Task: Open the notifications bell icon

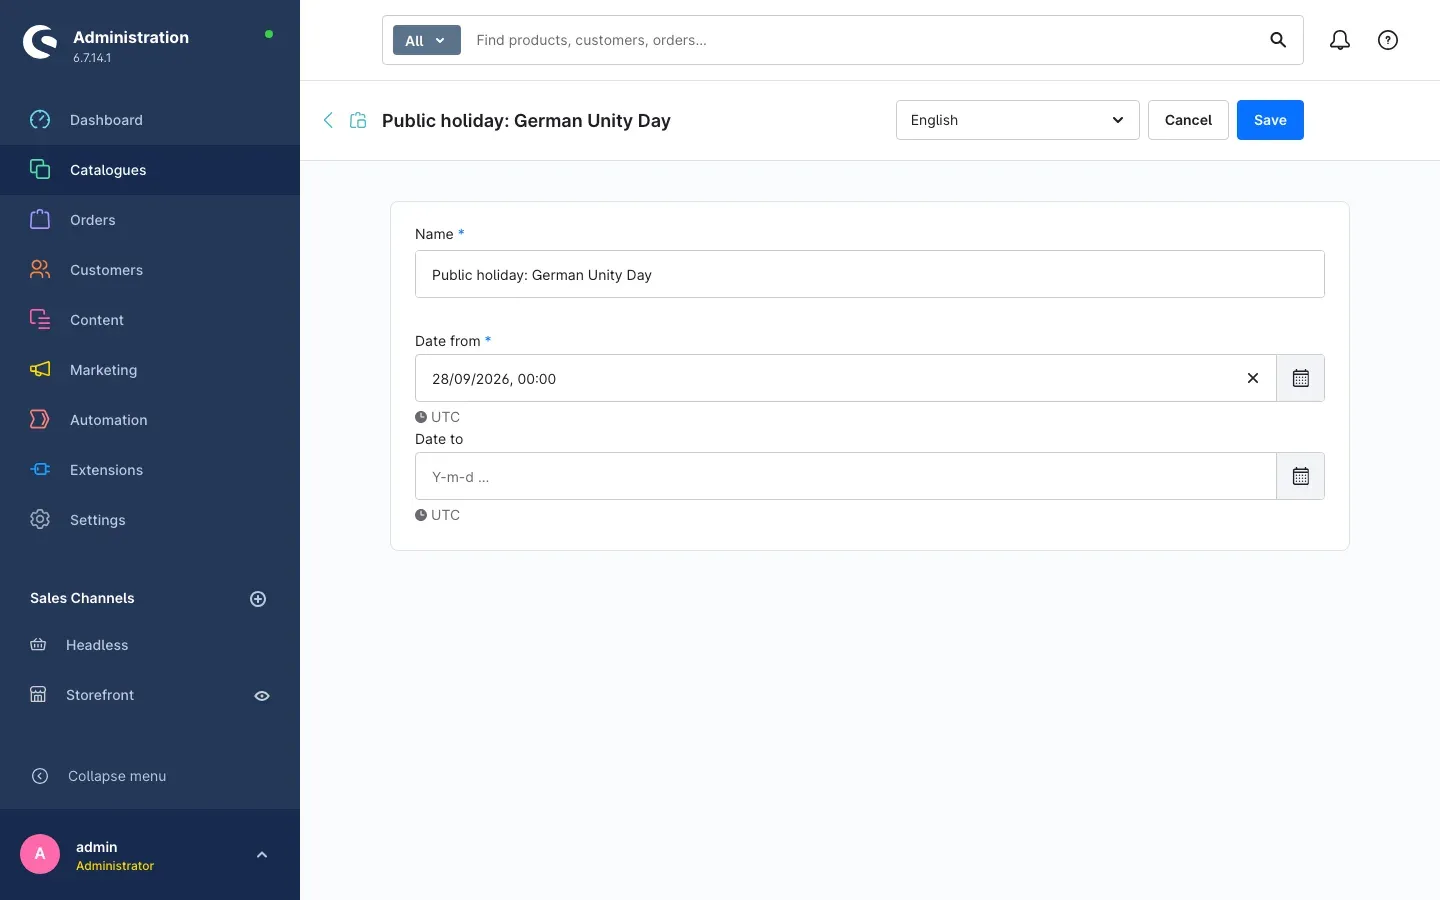Action: click(1340, 40)
